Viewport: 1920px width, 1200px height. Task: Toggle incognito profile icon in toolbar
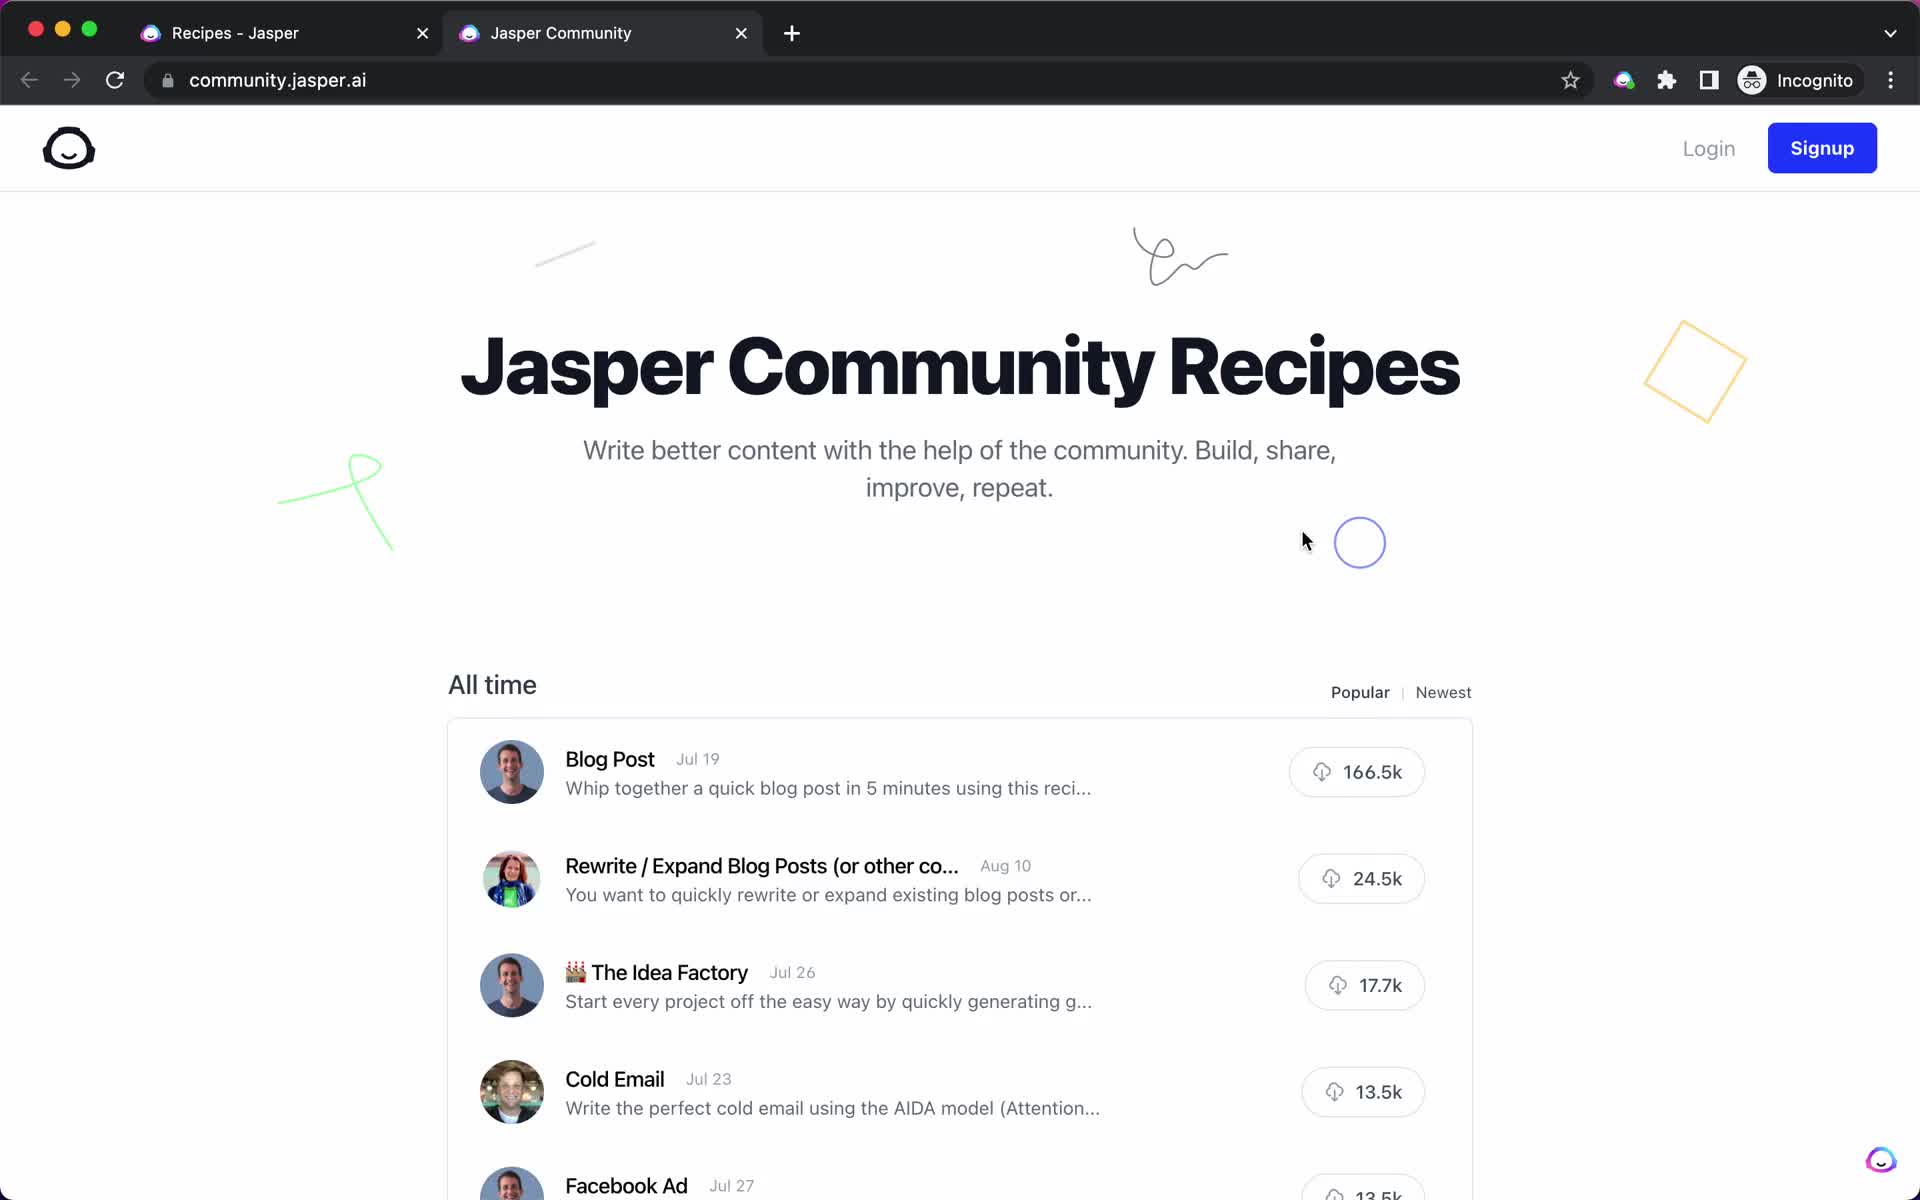click(x=1751, y=80)
